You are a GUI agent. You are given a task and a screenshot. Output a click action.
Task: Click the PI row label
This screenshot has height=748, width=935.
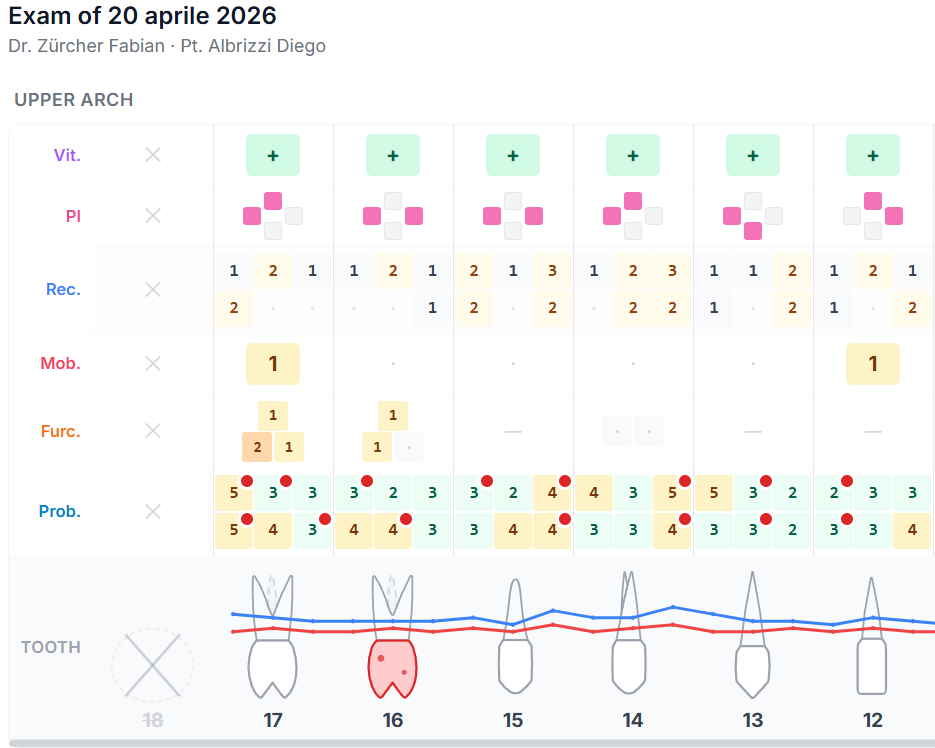73,216
